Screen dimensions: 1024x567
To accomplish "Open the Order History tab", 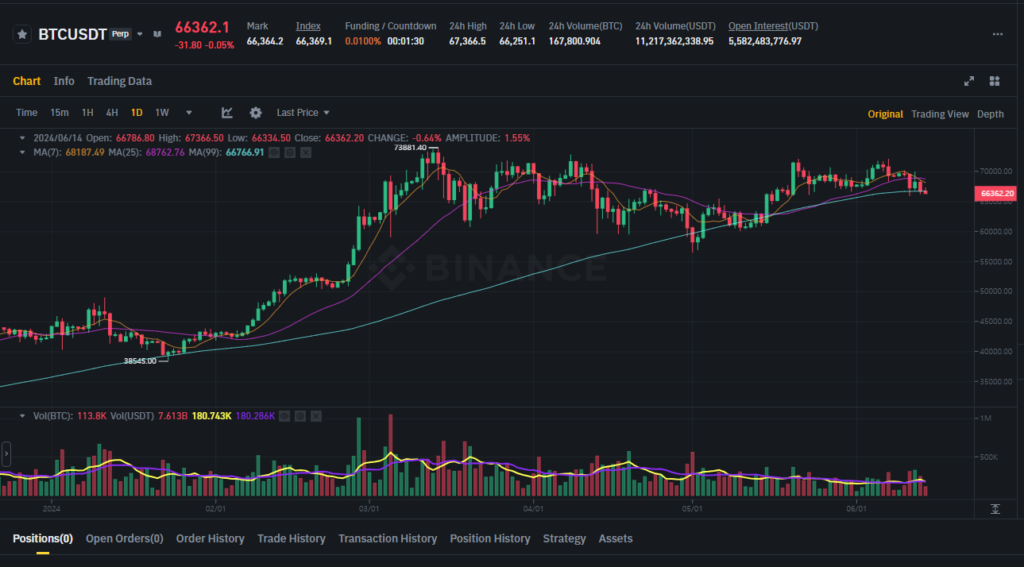I will tap(210, 538).
